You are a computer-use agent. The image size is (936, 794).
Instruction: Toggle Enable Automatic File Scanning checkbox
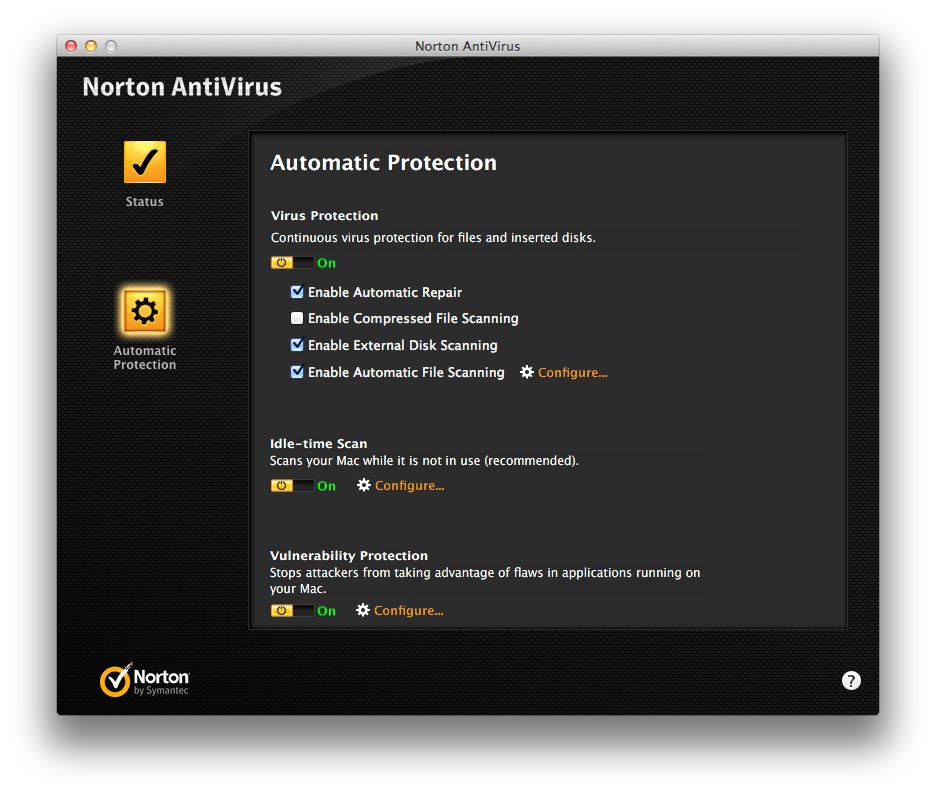297,372
